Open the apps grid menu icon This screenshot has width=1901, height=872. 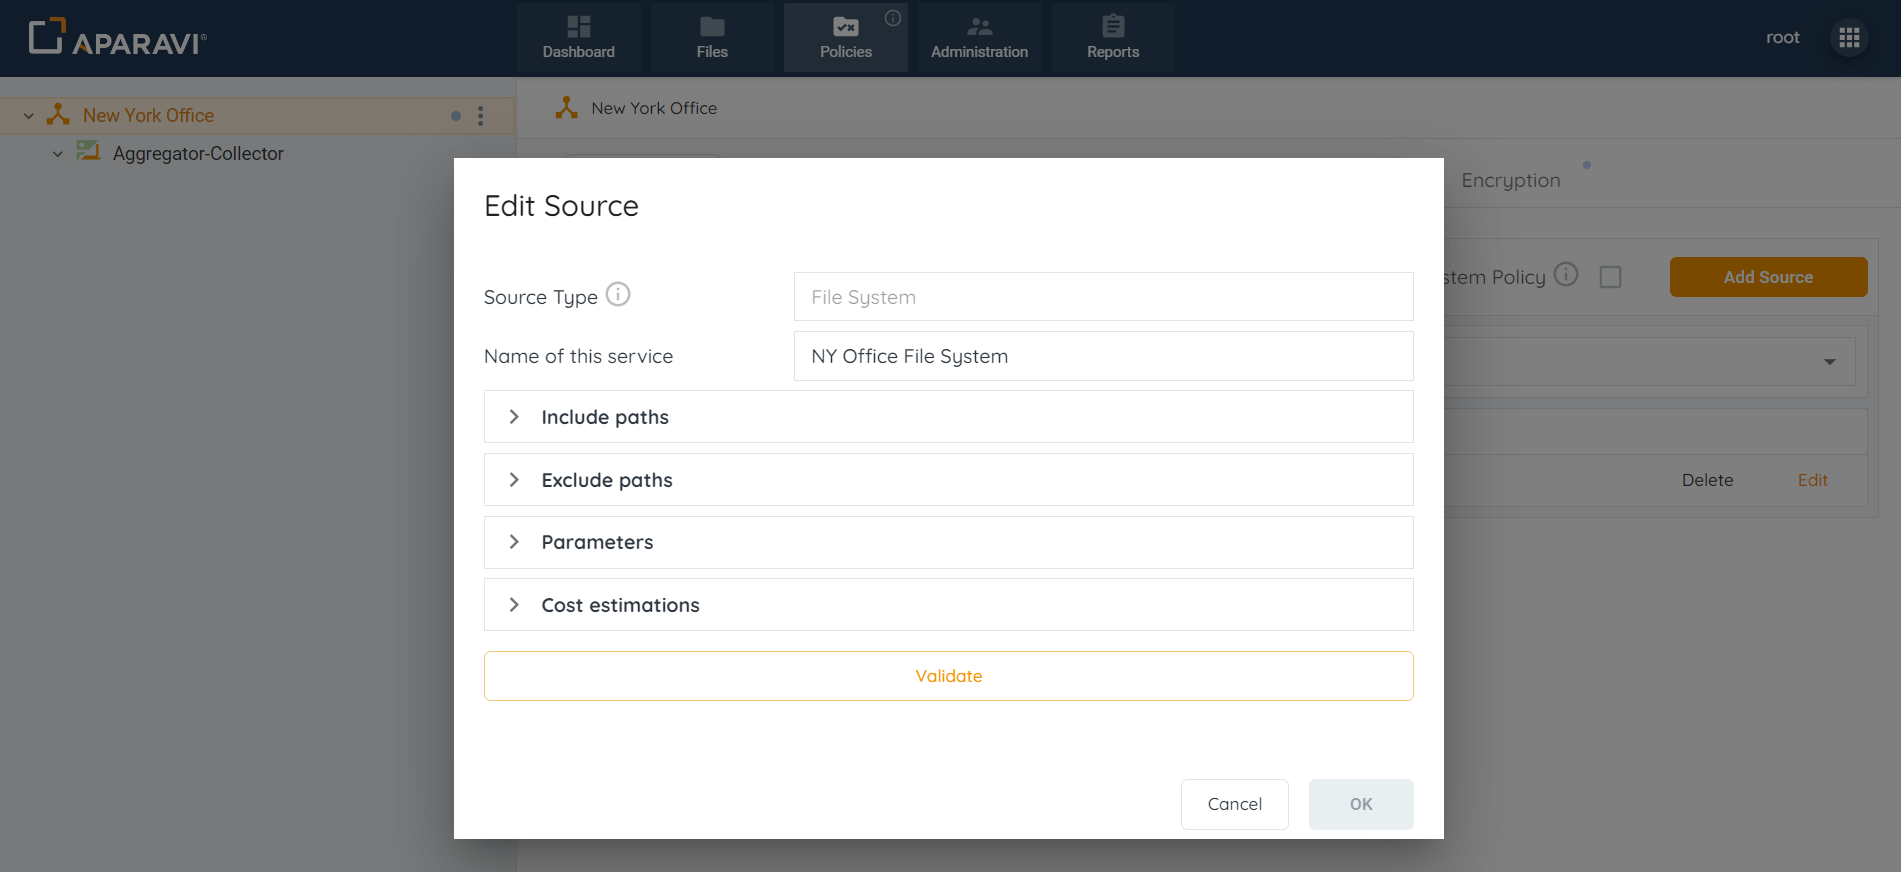coord(1849,38)
